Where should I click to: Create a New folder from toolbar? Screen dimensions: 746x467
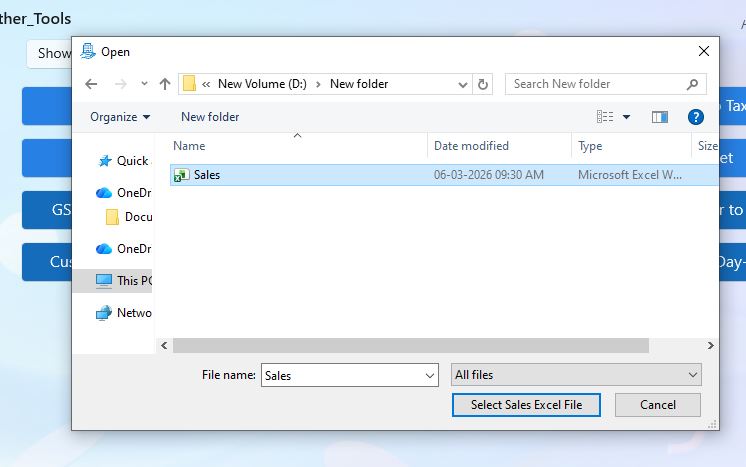[x=210, y=117]
